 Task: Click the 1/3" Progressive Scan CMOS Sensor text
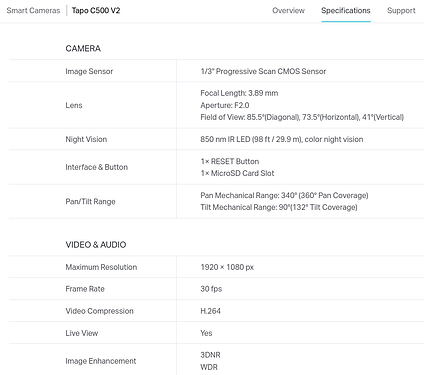coord(263,71)
